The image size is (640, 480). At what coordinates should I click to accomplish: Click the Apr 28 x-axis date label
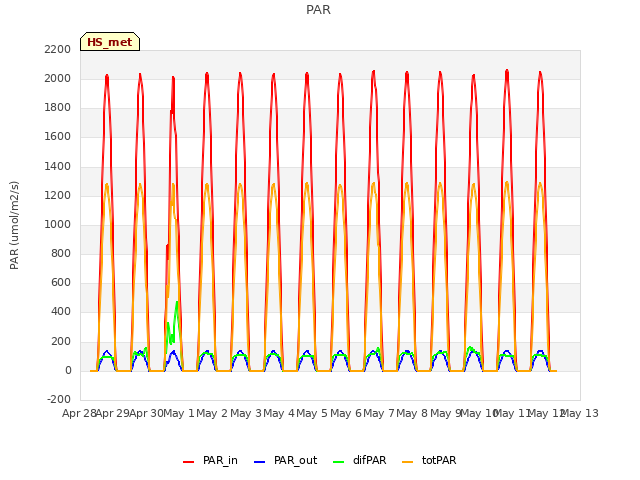tap(79, 413)
